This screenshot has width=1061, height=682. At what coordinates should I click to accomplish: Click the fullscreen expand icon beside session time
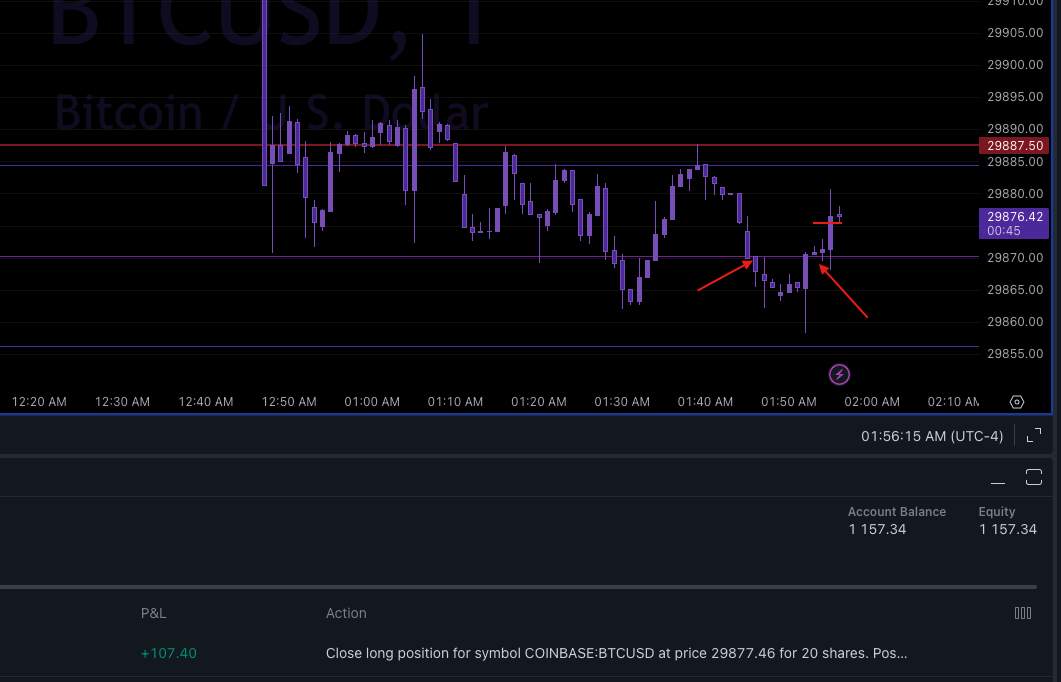click(1035, 435)
